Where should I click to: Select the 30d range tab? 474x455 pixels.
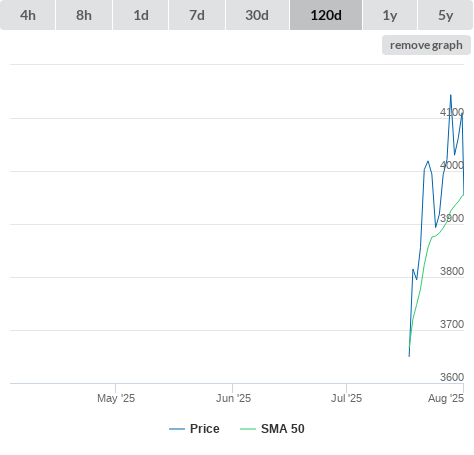click(x=257, y=15)
